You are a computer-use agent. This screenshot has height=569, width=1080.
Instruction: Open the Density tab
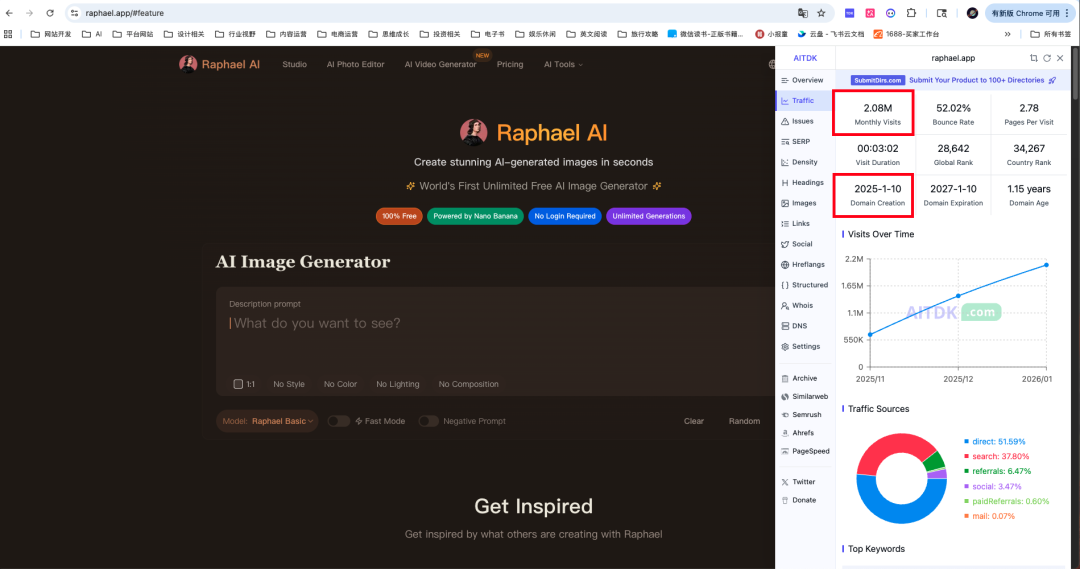(x=803, y=162)
